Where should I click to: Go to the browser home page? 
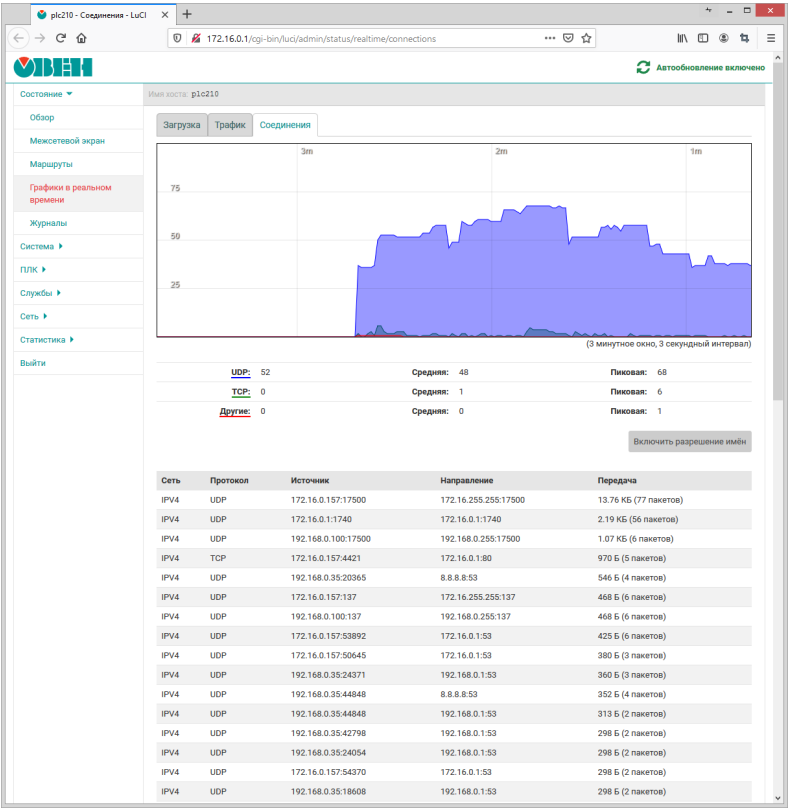[82, 38]
